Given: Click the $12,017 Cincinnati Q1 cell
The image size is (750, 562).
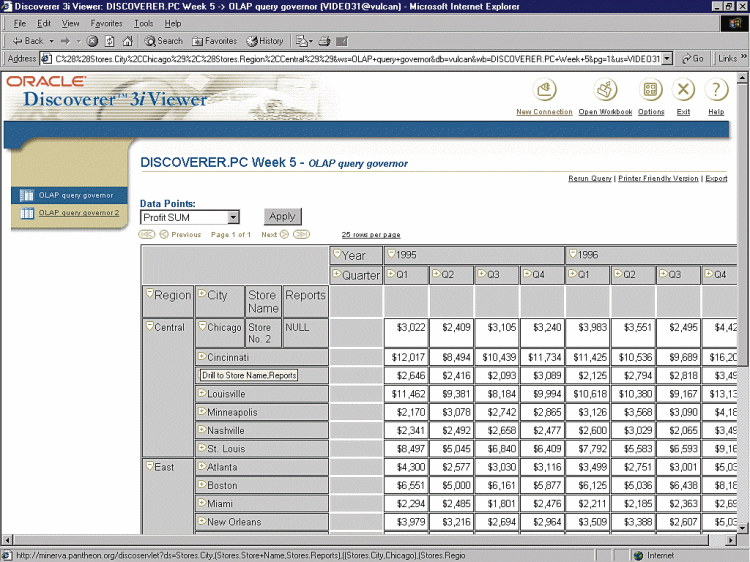Looking at the screenshot, I should coord(406,357).
